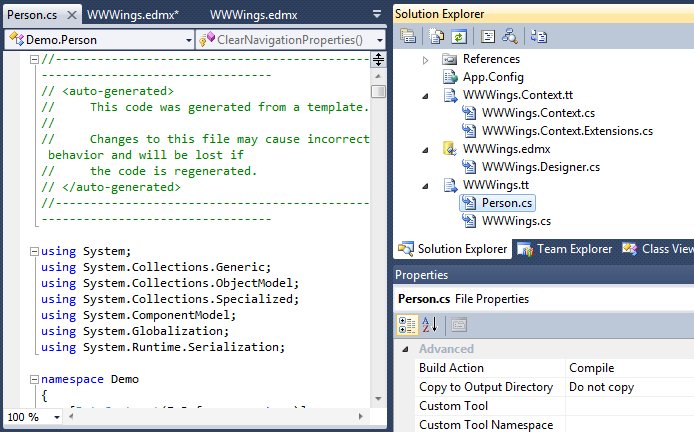Click the Property Pages icon
The width and height of the screenshot is (694, 432).
point(458,324)
